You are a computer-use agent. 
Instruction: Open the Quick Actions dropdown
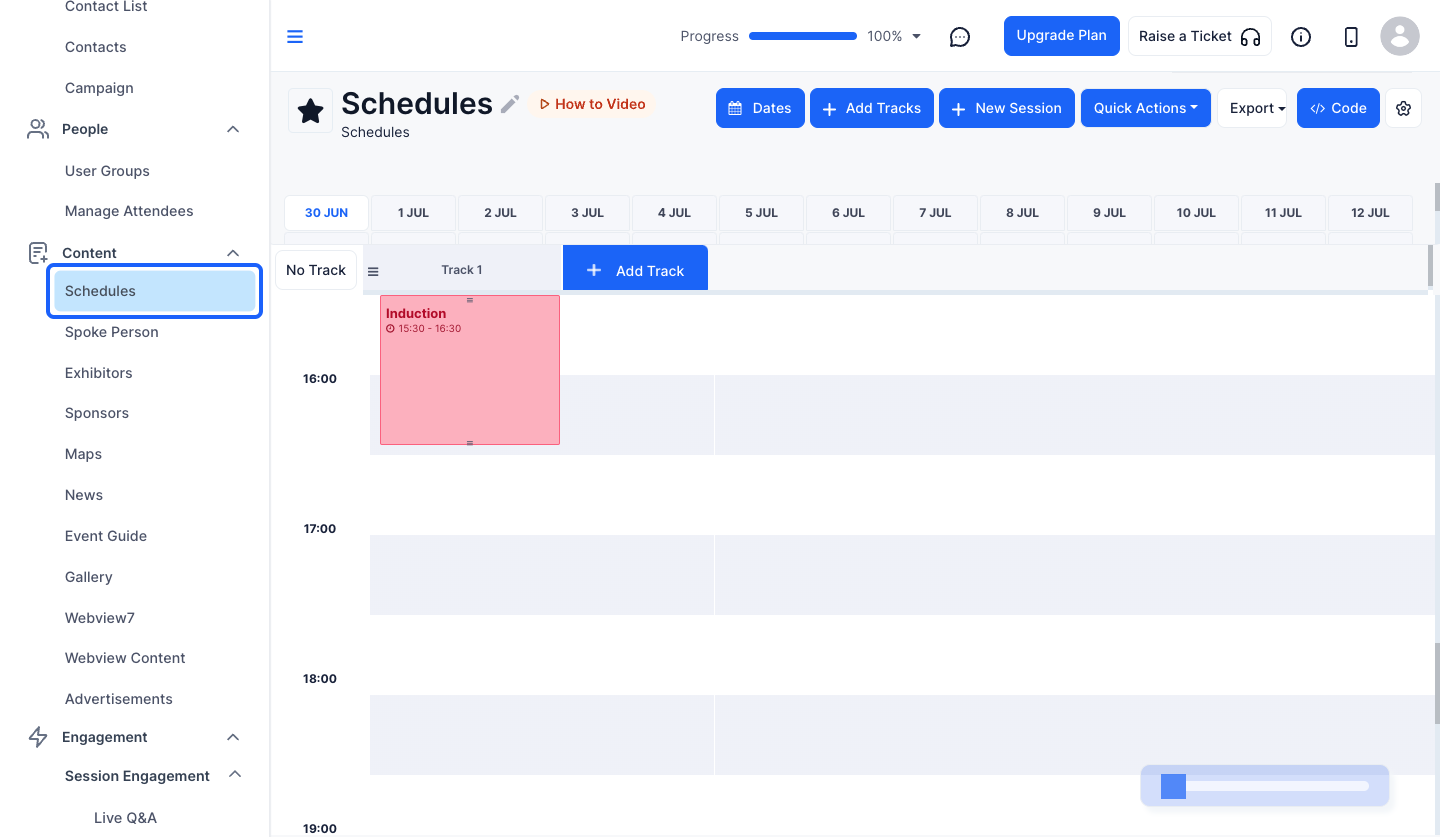pyautogui.click(x=1146, y=108)
